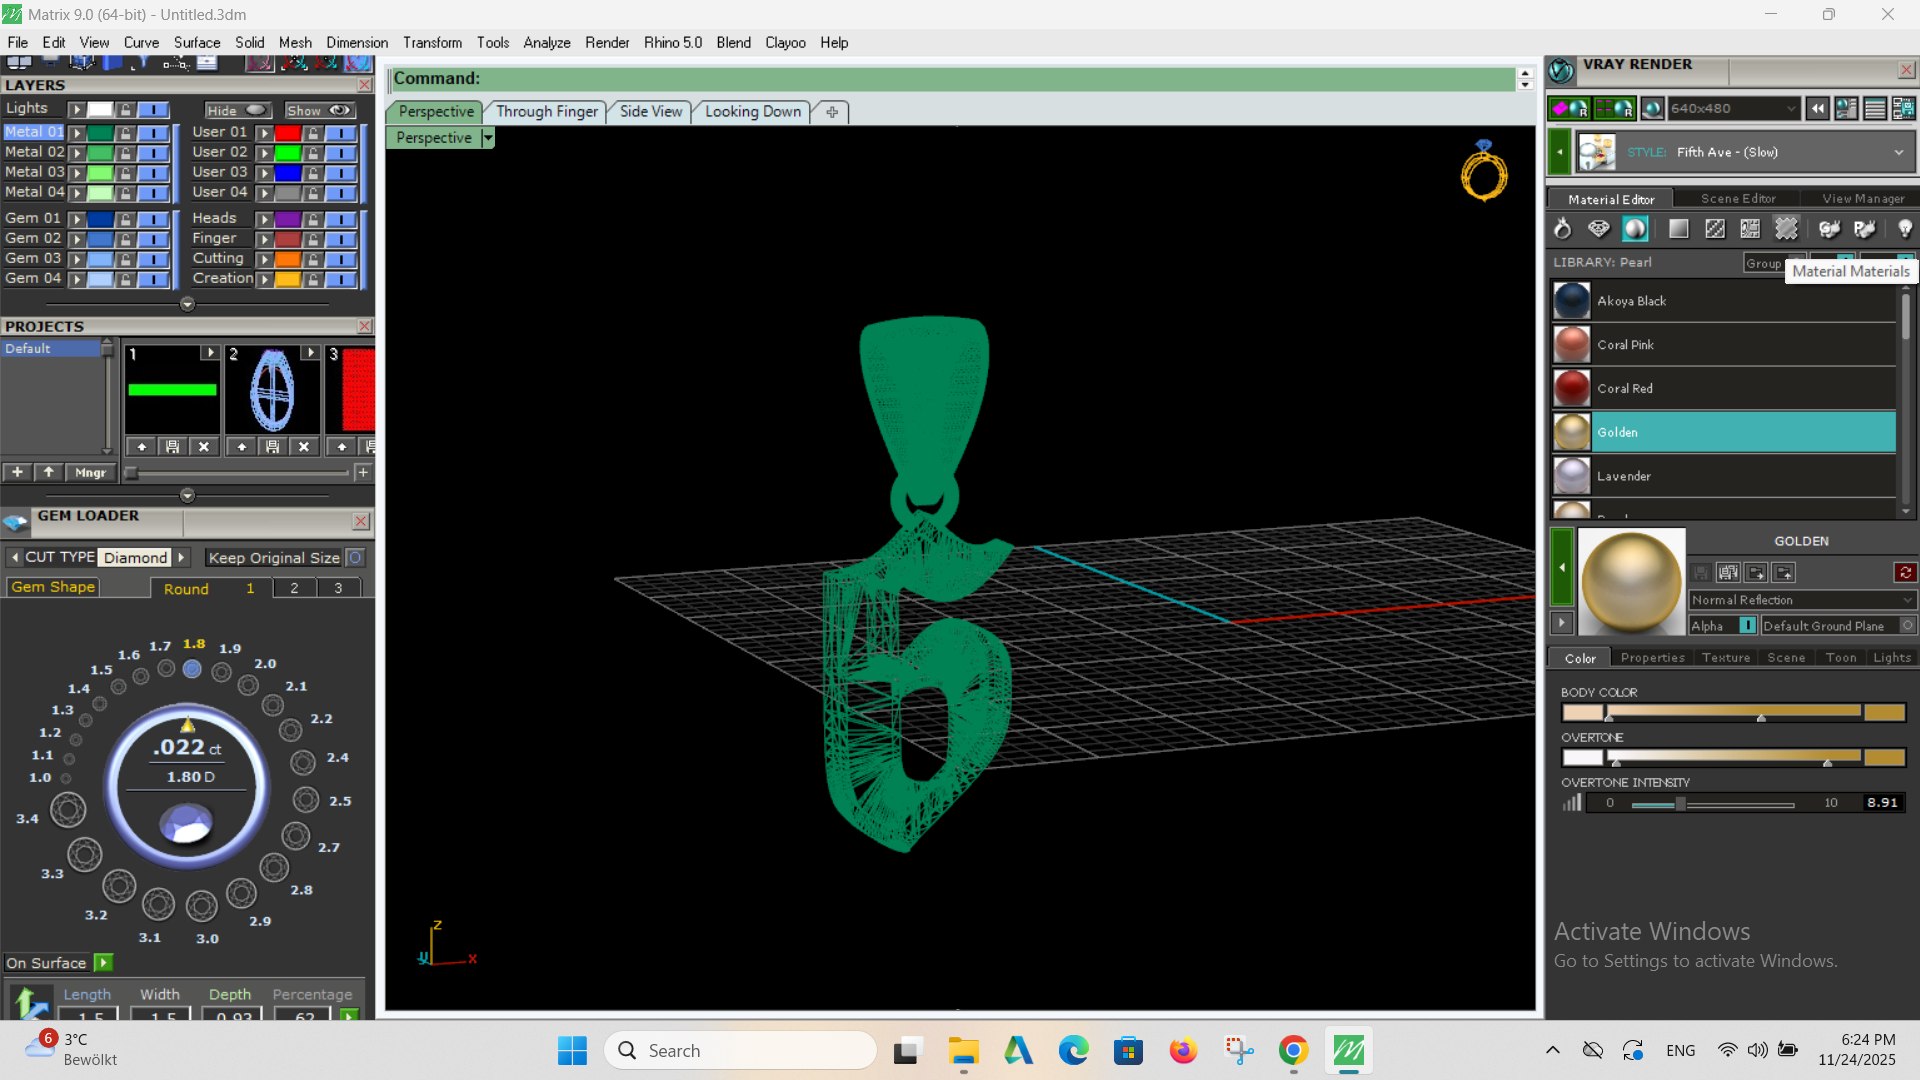Open the render list lines icon
The image size is (1920, 1080).
pyautogui.click(x=1876, y=108)
